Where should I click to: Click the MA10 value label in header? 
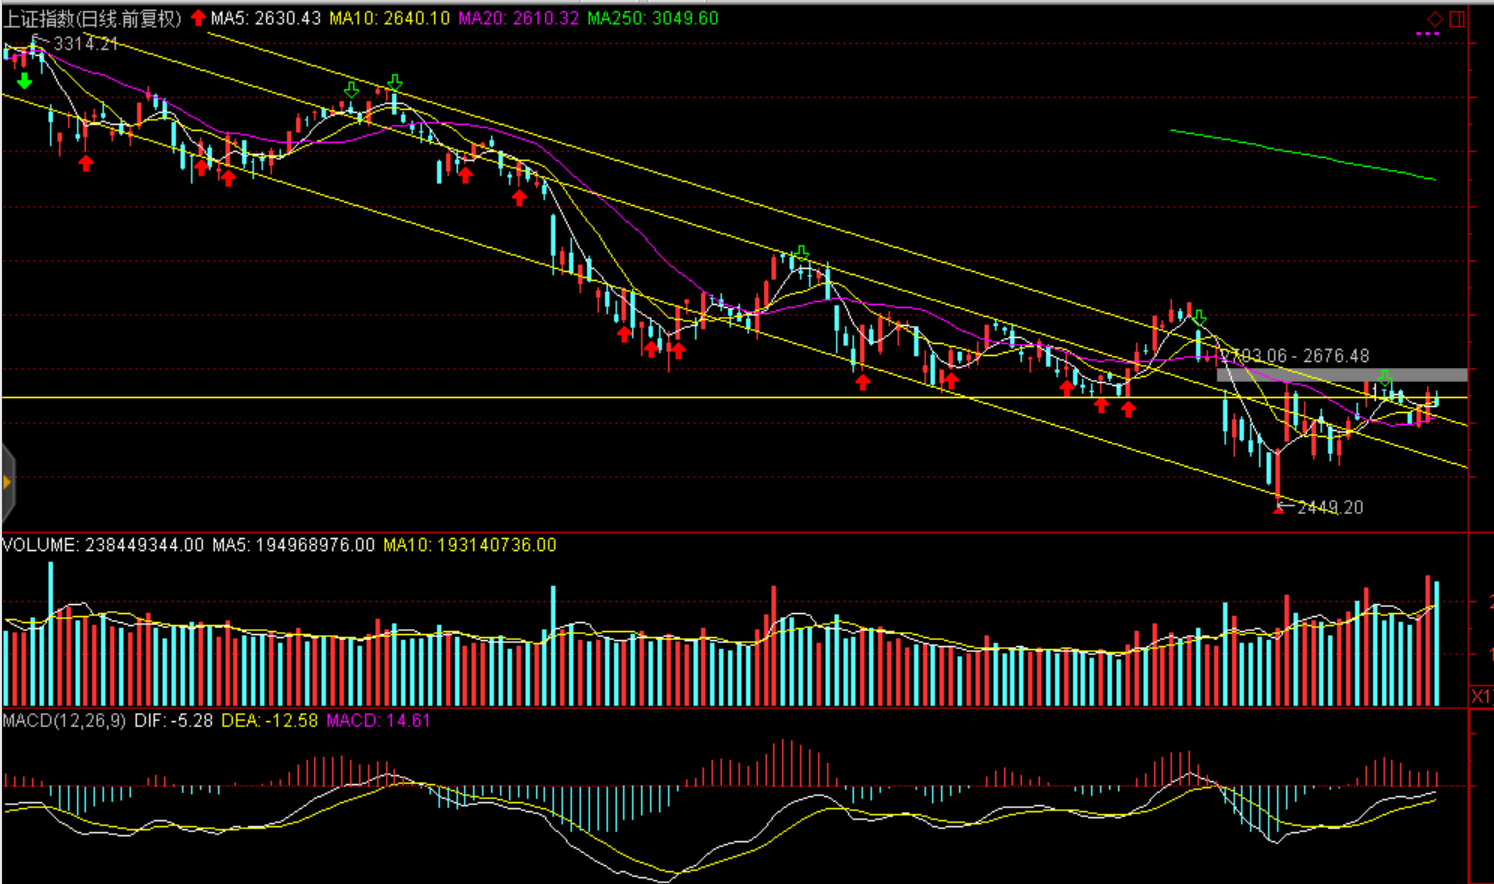[x=389, y=18]
